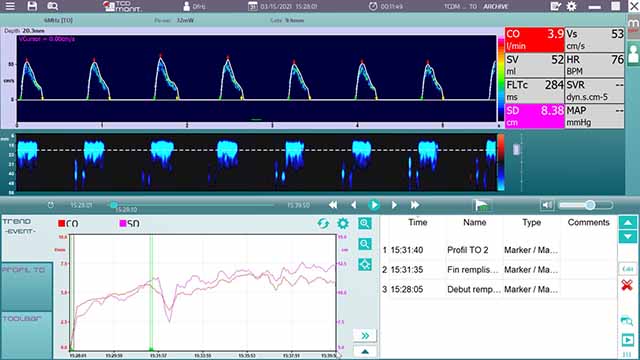
Task: Zoom in on the trend graph
Action: click(364, 223)
